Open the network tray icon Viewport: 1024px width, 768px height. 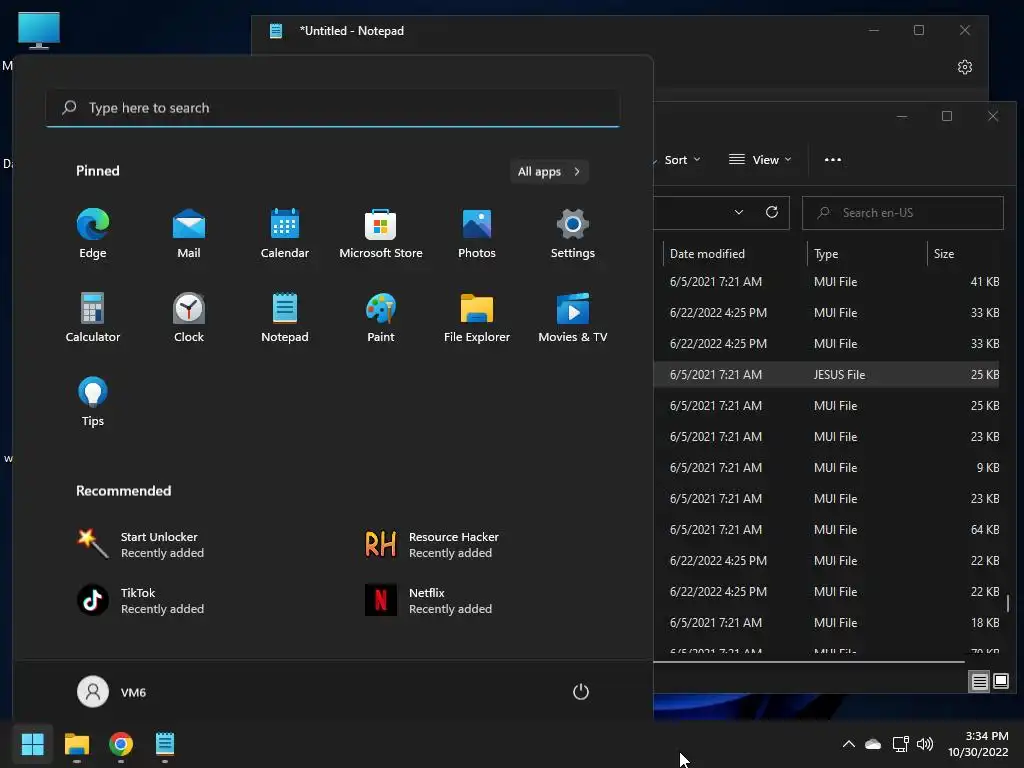[901, 744]
